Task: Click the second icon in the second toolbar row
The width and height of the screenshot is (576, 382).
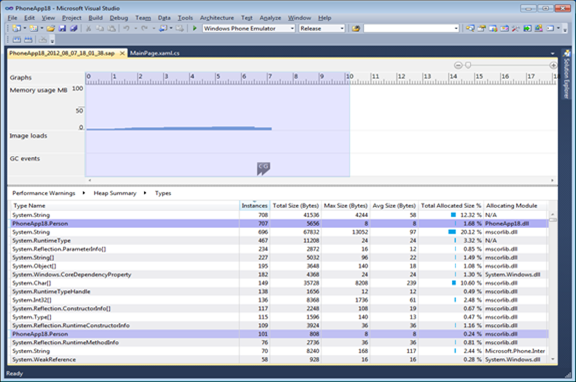Action: (x=28, y=40)
